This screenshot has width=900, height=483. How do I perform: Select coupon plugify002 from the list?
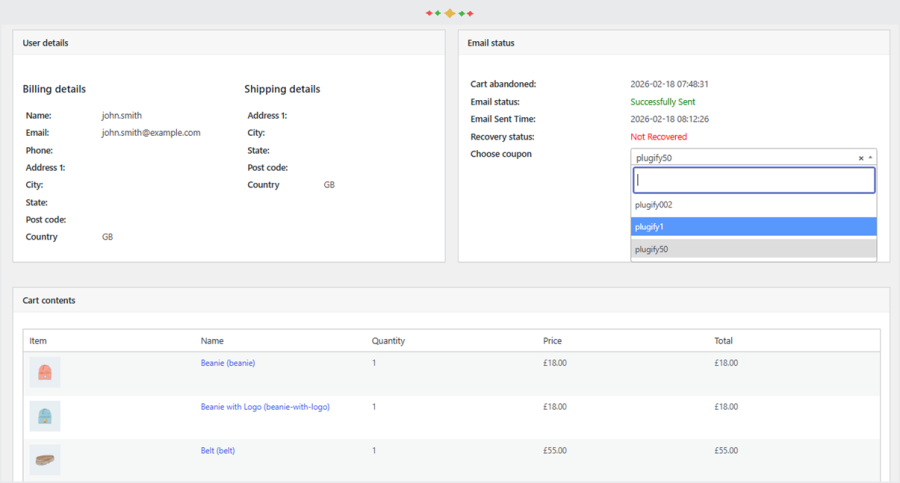click(x=754, y=205)
